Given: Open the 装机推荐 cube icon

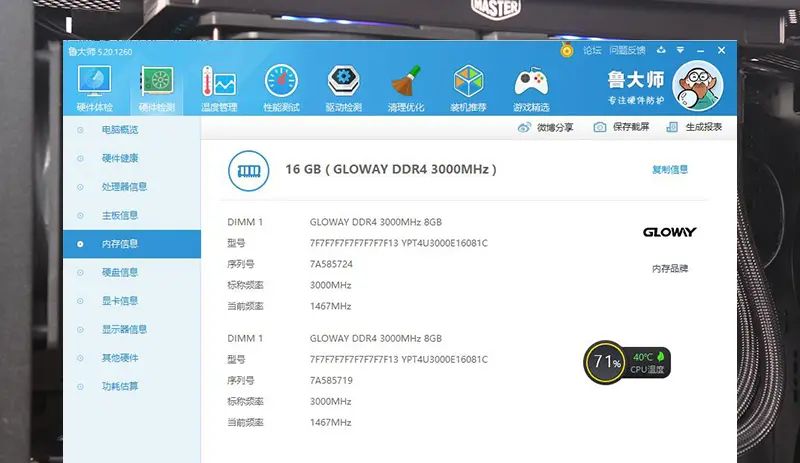Looking at the screenshot, I should pos(468,89).
